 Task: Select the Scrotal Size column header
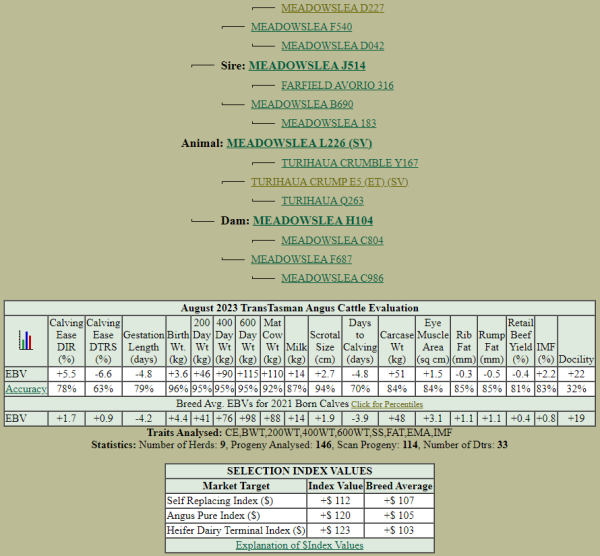pos(325,341)
